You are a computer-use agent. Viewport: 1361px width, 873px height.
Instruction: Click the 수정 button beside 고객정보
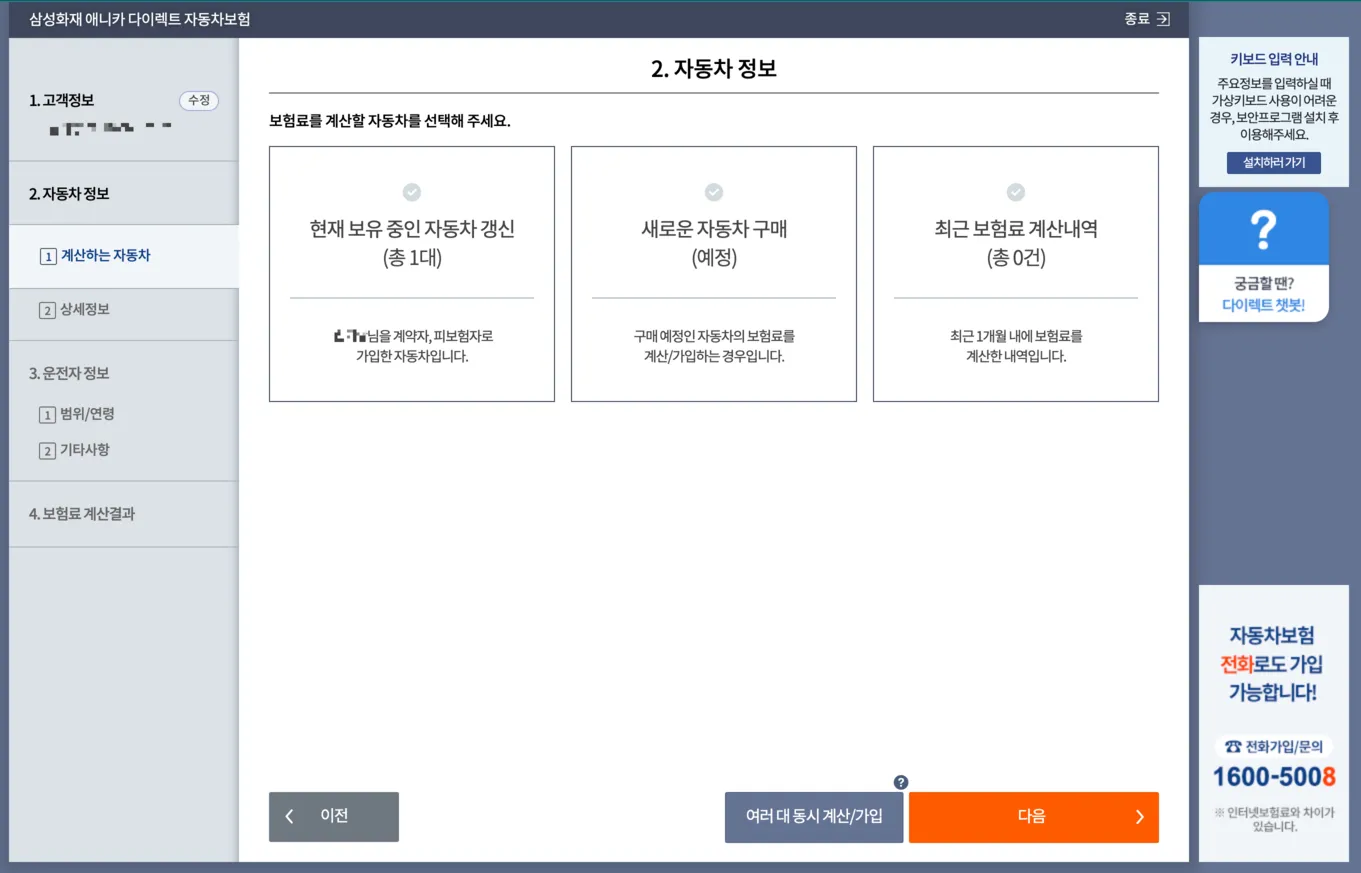[197, 100]
